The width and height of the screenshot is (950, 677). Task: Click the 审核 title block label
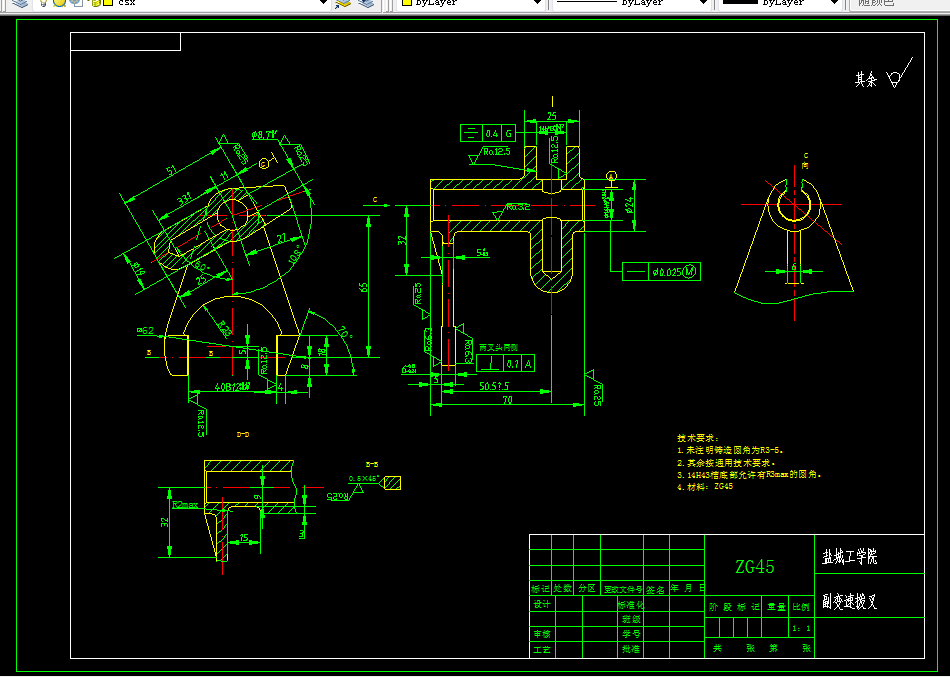[542, 634]
